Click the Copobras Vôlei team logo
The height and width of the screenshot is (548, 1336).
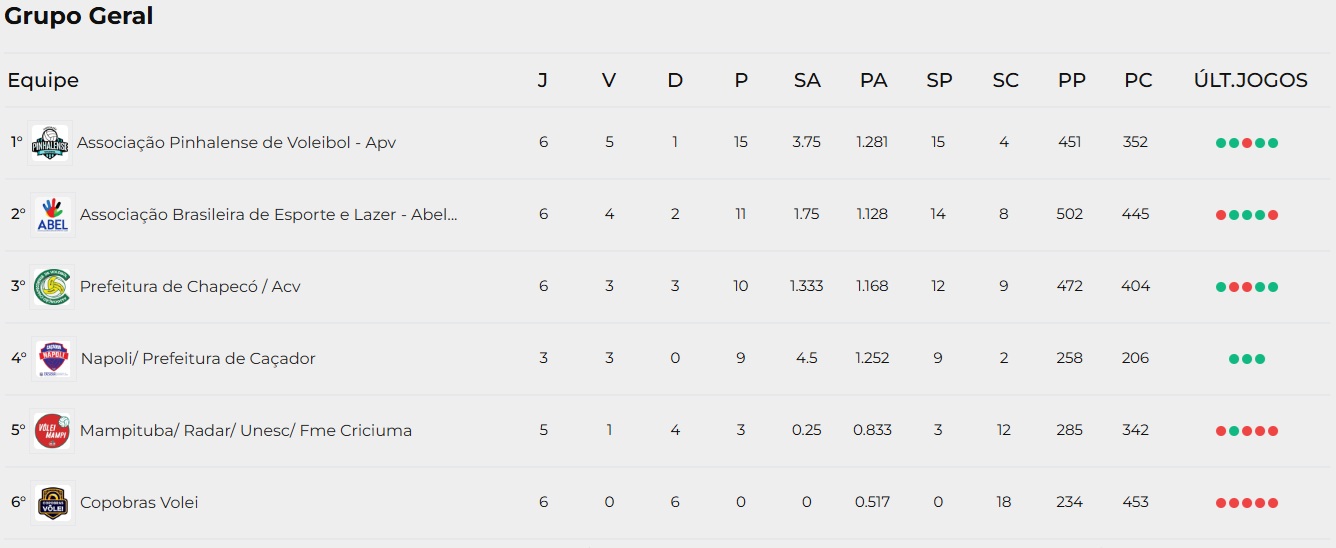(x=53, y=503)
